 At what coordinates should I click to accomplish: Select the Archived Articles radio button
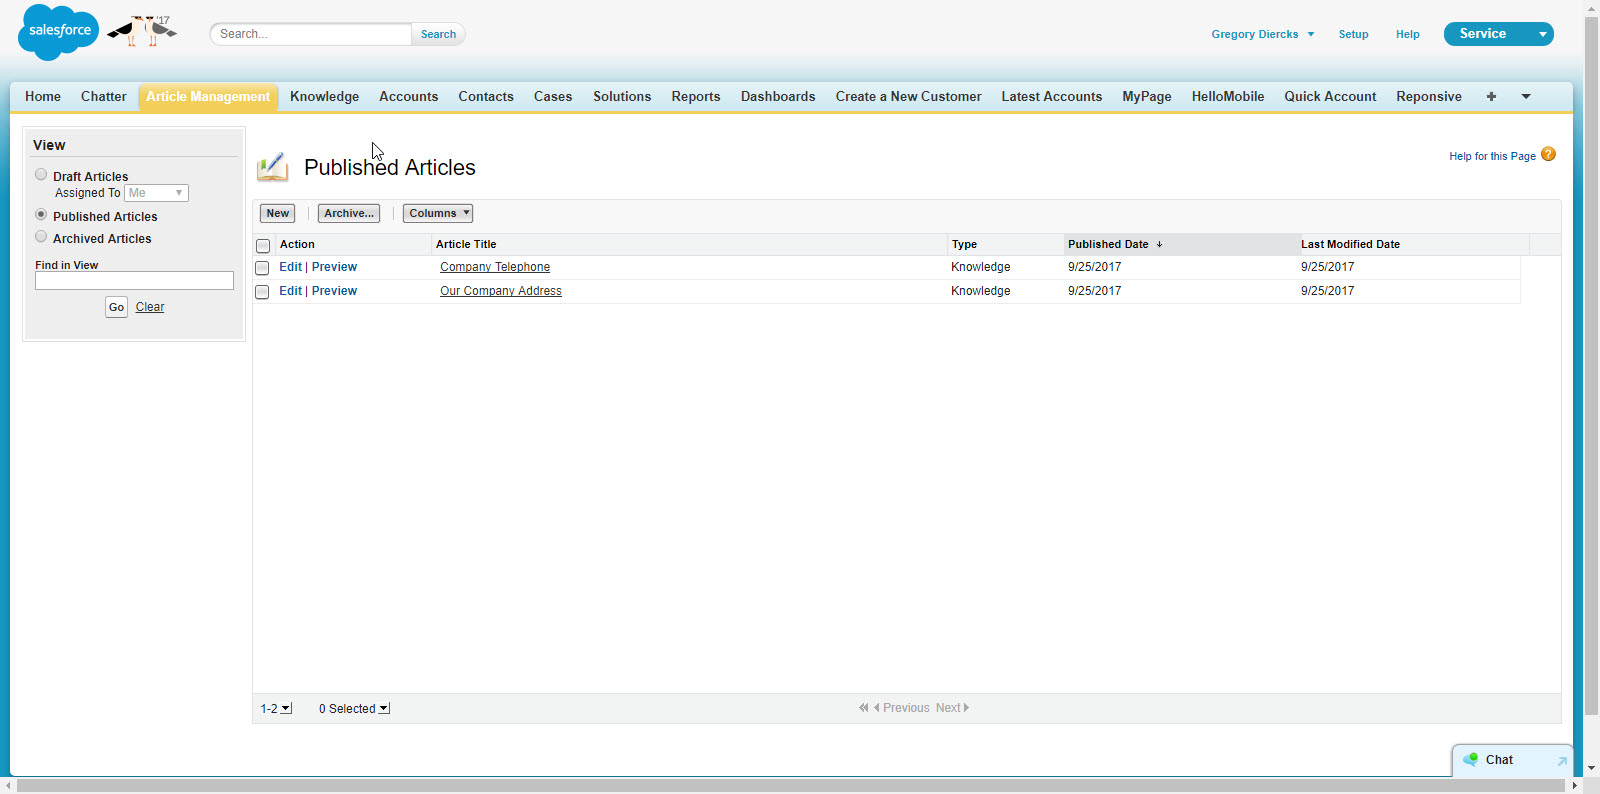pos(41,237)
